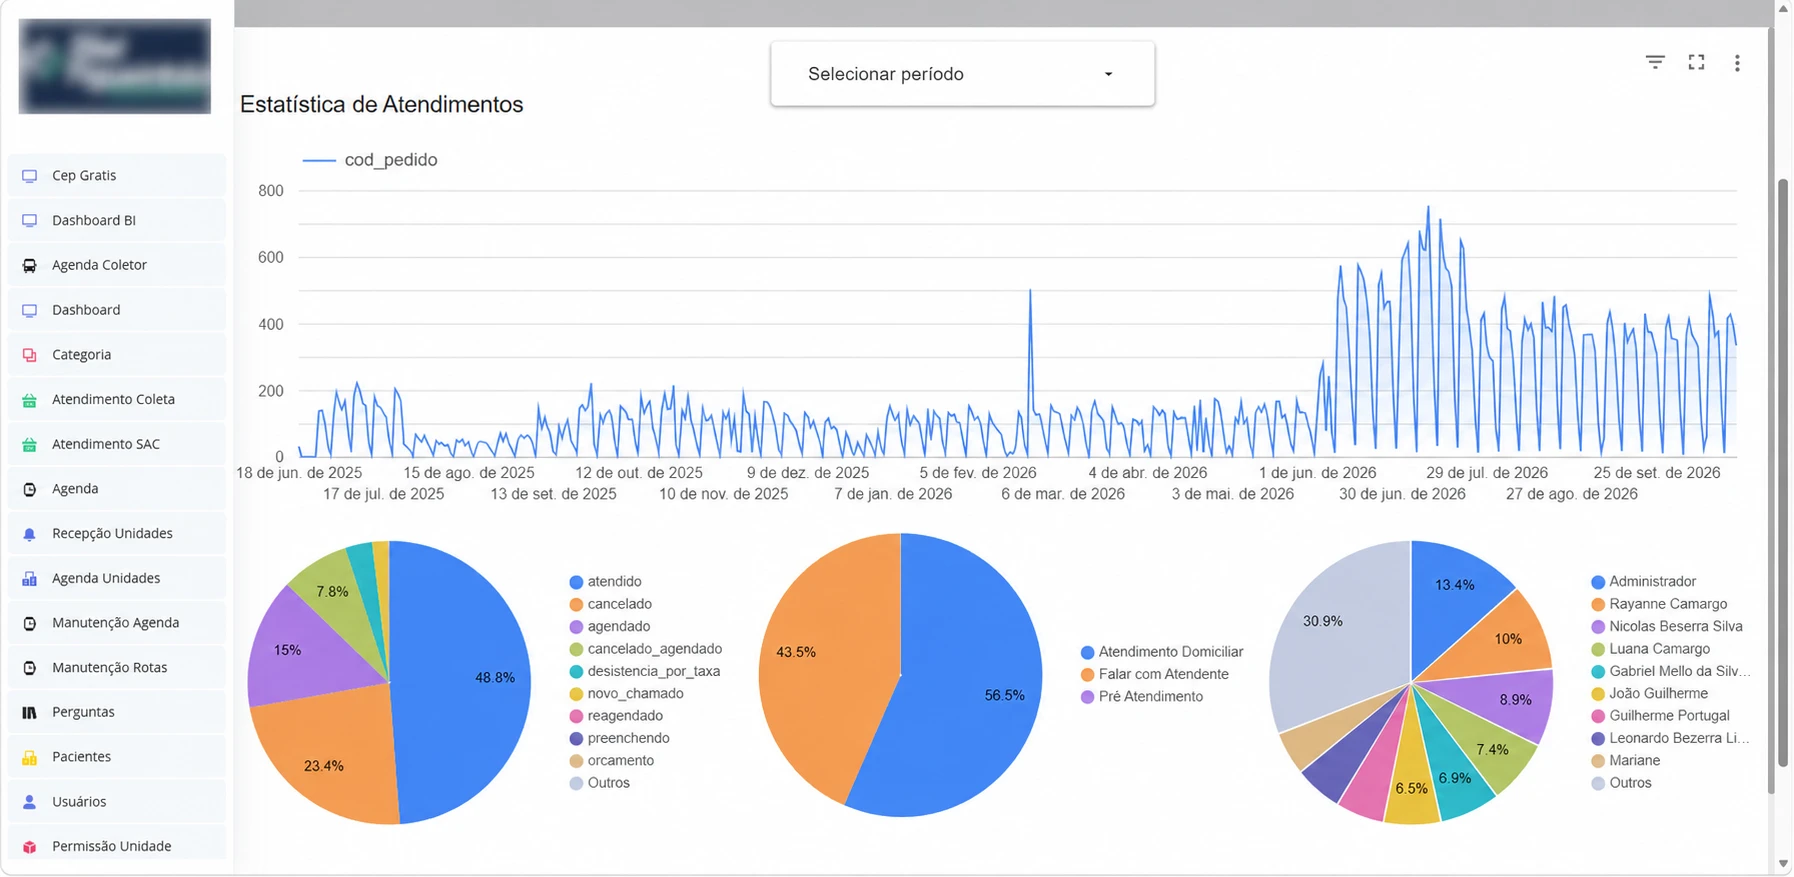Click the Perguntas books icon
This screenshot has height=877, width=1794.
(x=30, y=713)
